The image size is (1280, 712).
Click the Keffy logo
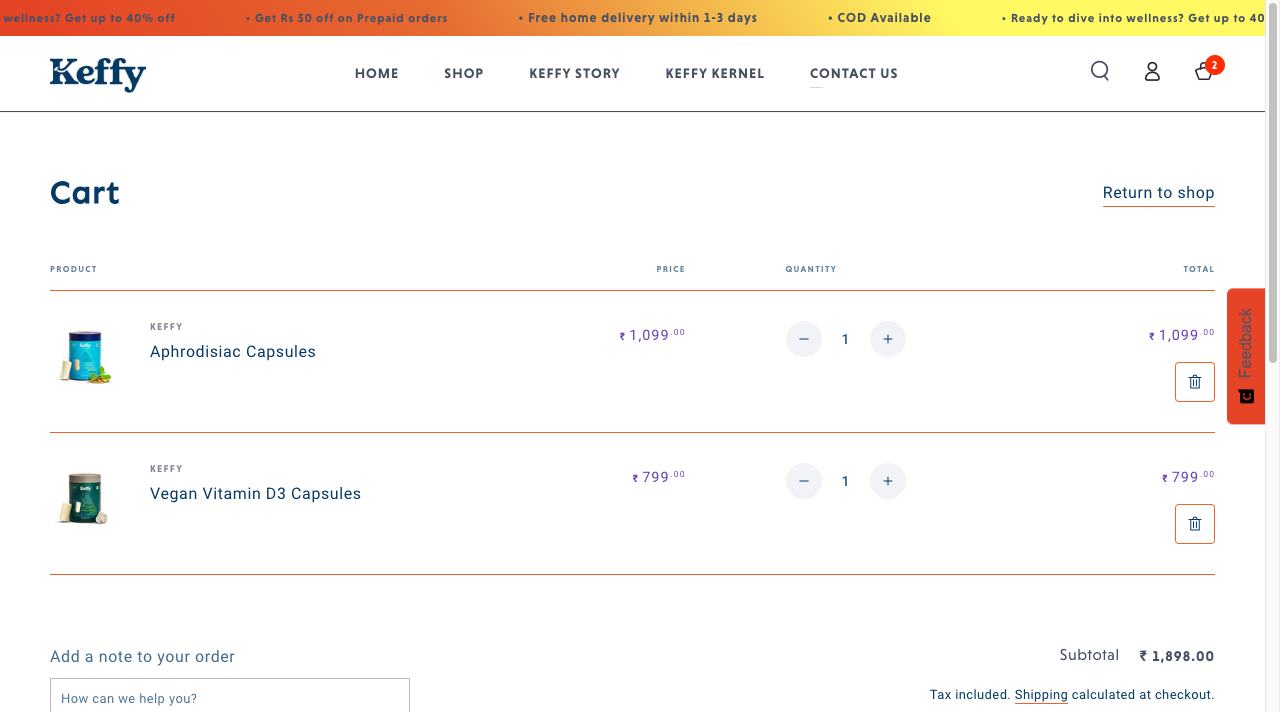pyautogui.click(x=98, y=74)
